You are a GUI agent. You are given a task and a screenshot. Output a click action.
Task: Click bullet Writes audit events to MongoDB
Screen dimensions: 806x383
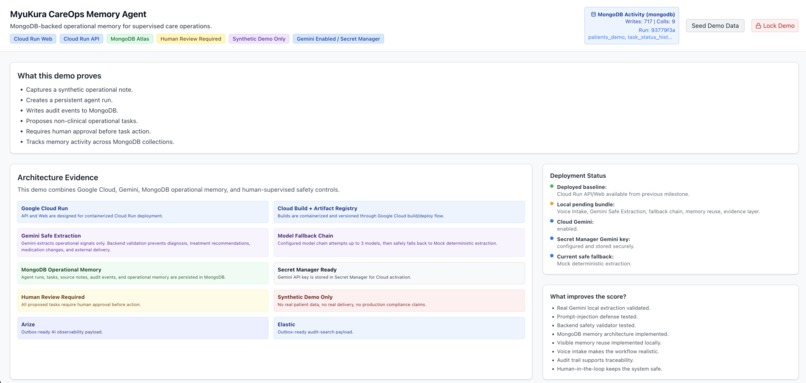pyautogui.click(x=72, y=111)
